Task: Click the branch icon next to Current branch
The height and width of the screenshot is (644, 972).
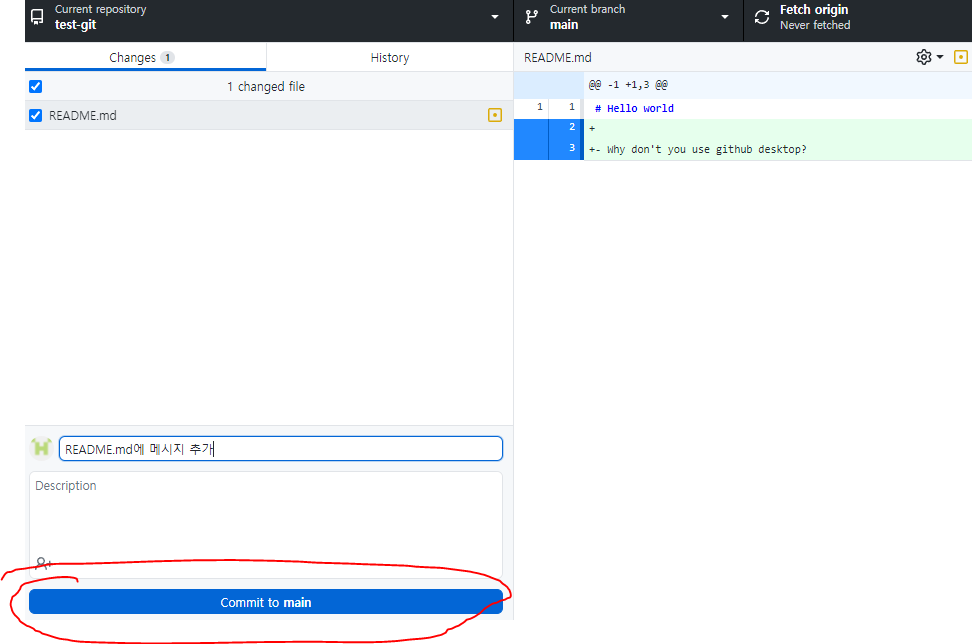Action: coord(532,17)
